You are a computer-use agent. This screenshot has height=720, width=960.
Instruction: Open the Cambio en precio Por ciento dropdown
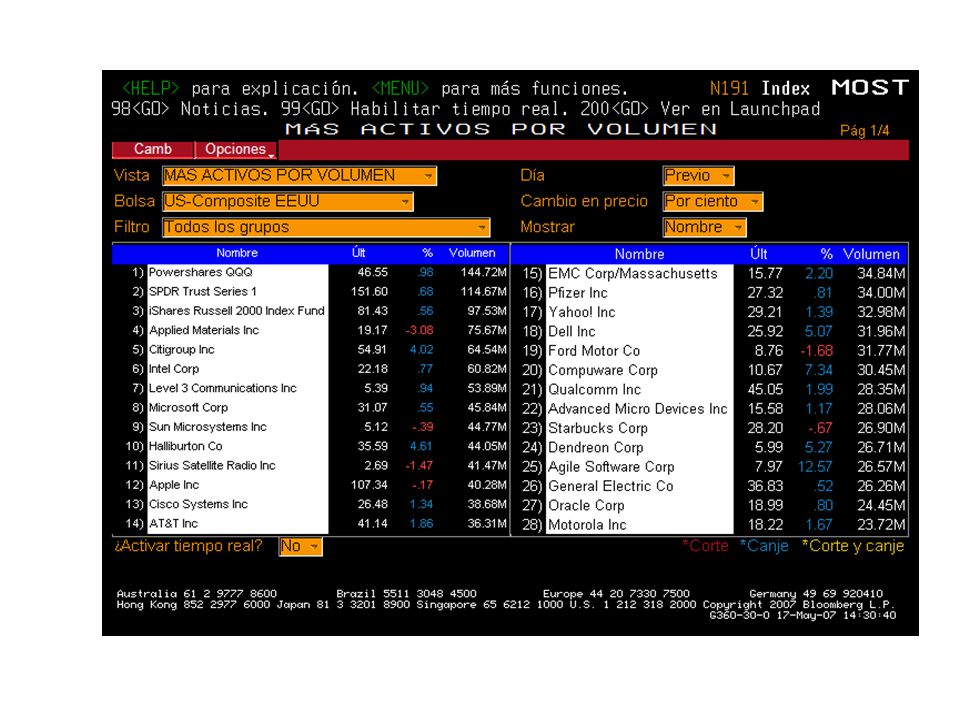click(x=713, y=201)
